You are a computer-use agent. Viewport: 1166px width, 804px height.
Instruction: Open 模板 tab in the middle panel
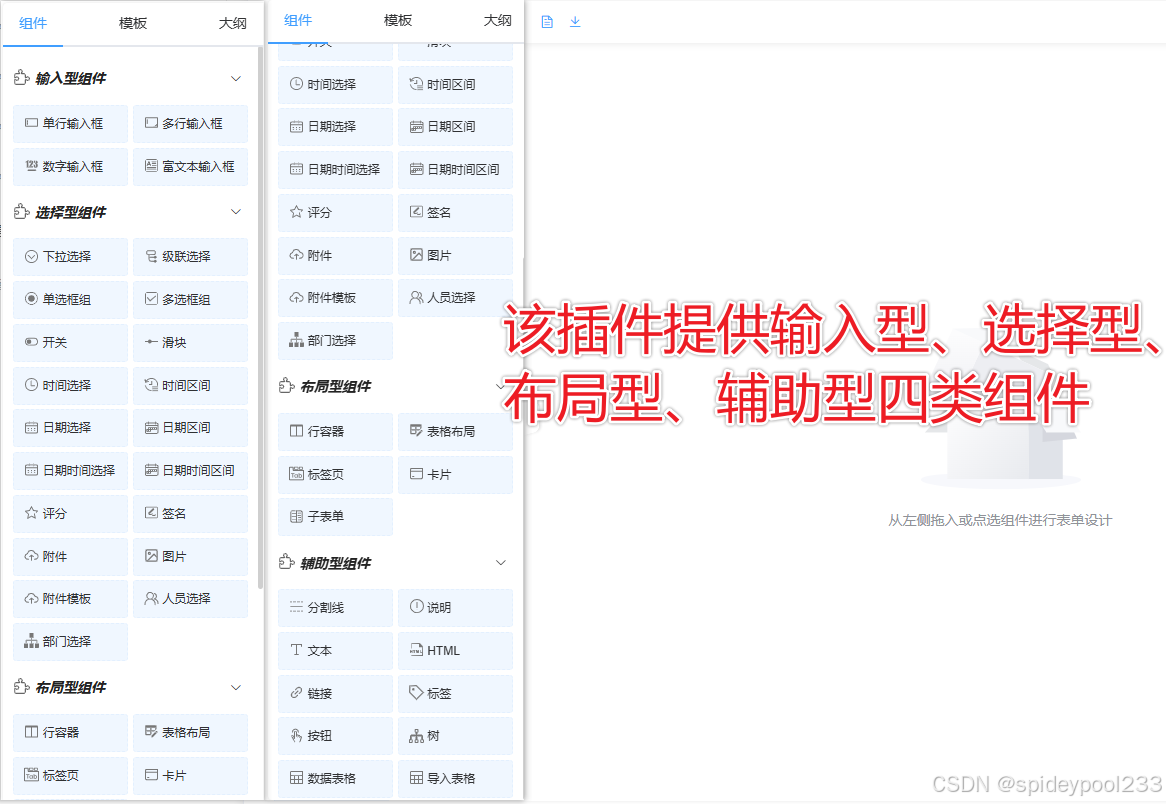click(398, 21)
